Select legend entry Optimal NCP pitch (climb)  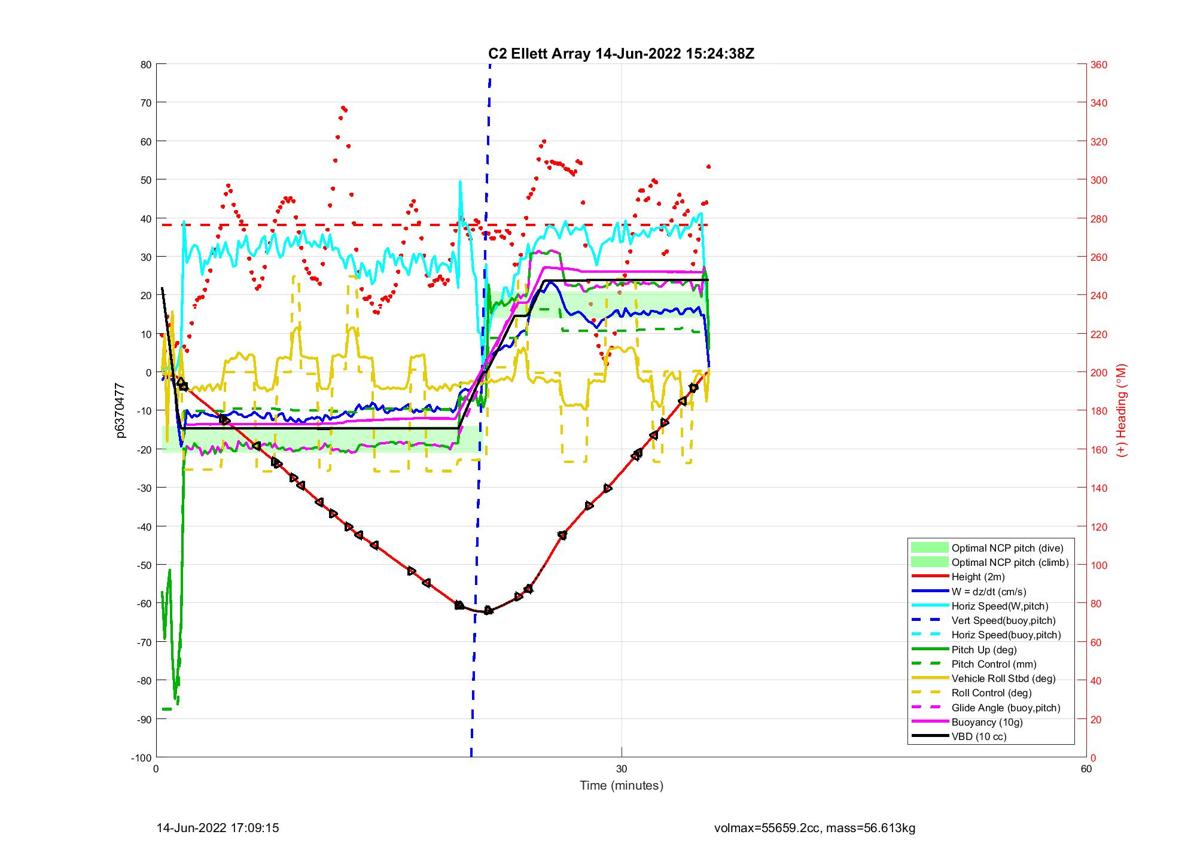[1010, 562]
